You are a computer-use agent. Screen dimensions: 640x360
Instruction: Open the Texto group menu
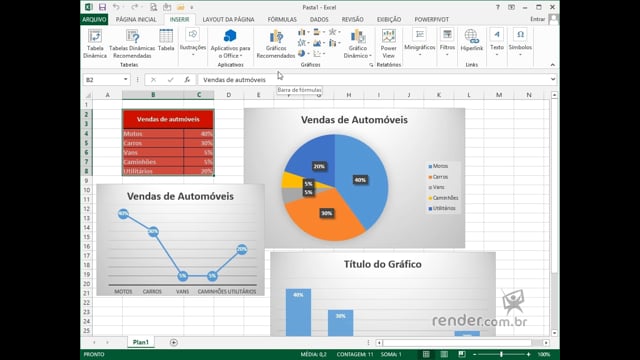click(497, 42)
